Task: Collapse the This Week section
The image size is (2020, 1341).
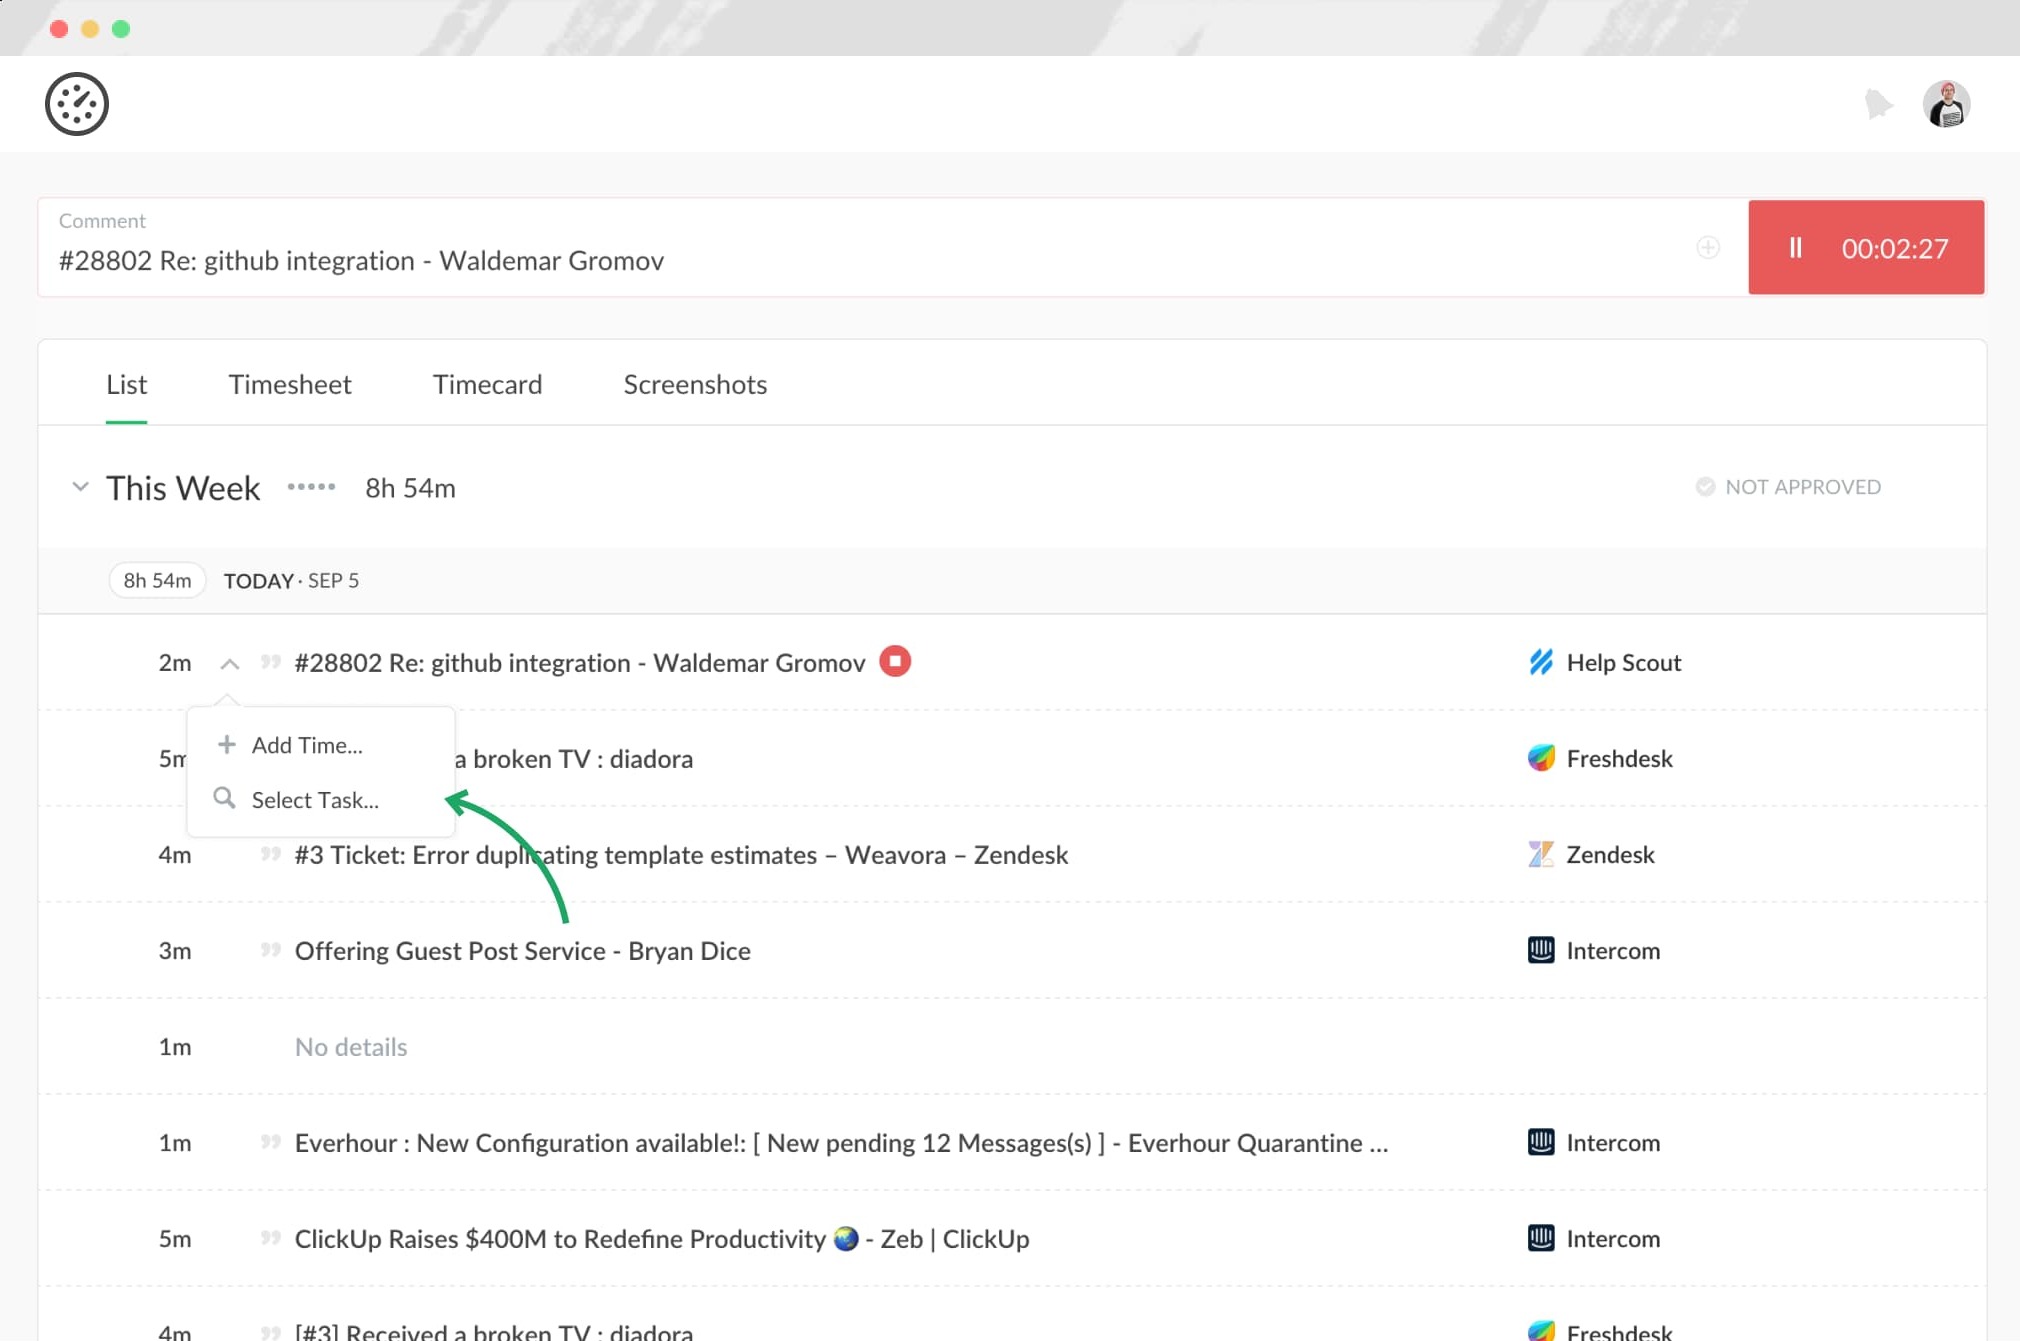Action: pos(80,487)
